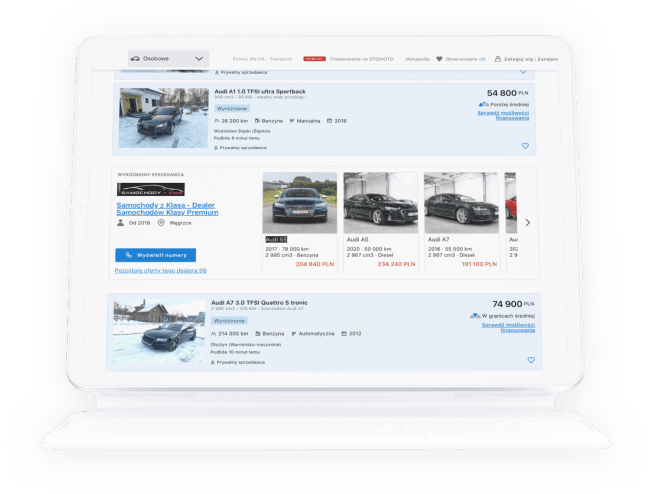Click the Audi A5 car thumbnail
The height and width of the screenshot is (494, 651).
coord(381,203)
